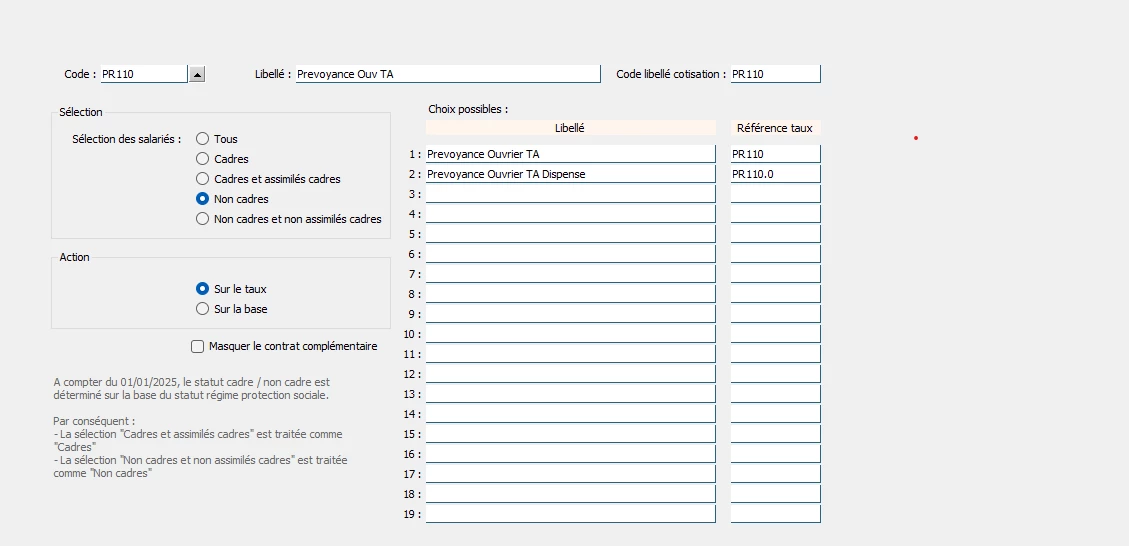Click into the Code field containing PR110
Viewport: 1129px width, 546px height.
click(144, 74)
